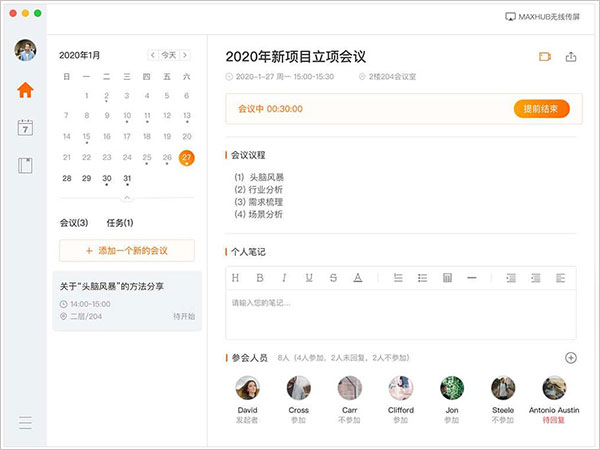Click agenda item (4) 场景分析
Screen dimensions: 600x450
point(259,214)
